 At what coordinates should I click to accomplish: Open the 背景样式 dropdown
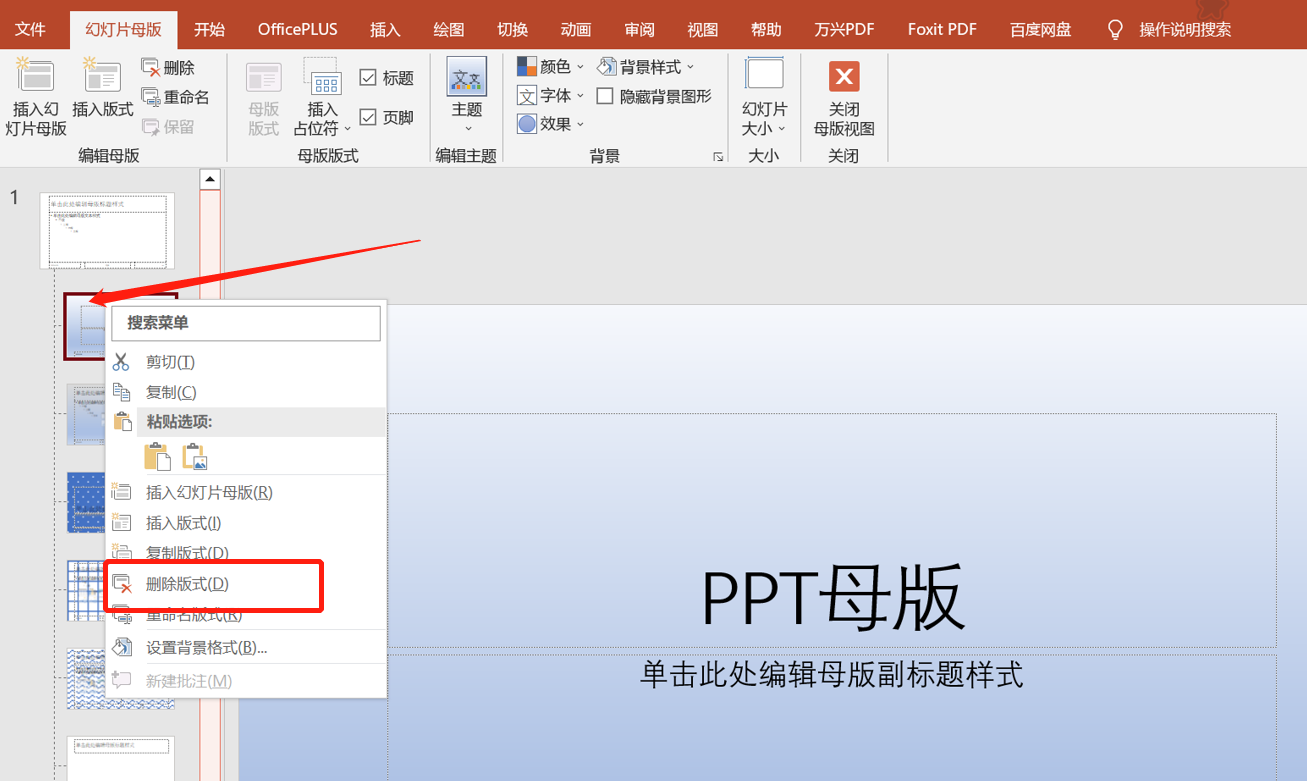click(646, 66)
